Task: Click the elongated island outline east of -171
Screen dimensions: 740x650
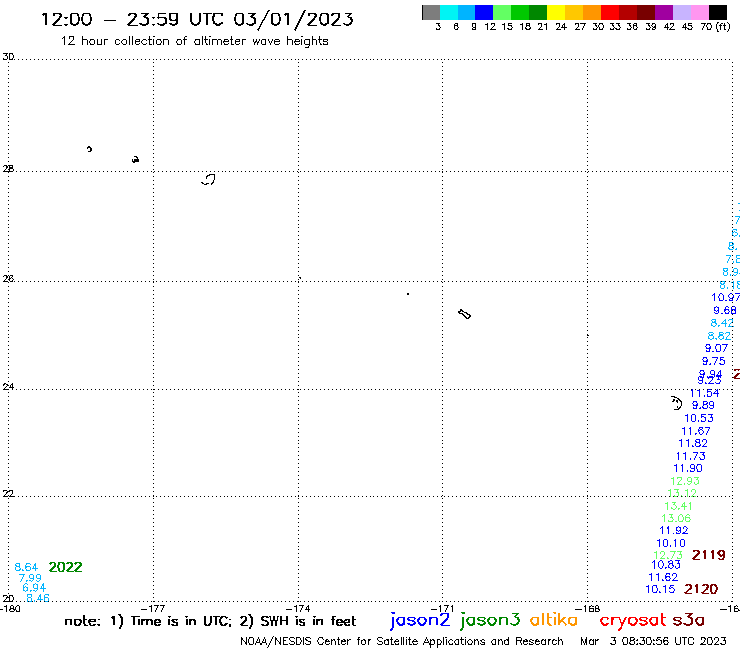Action: [x=464, y=314]
